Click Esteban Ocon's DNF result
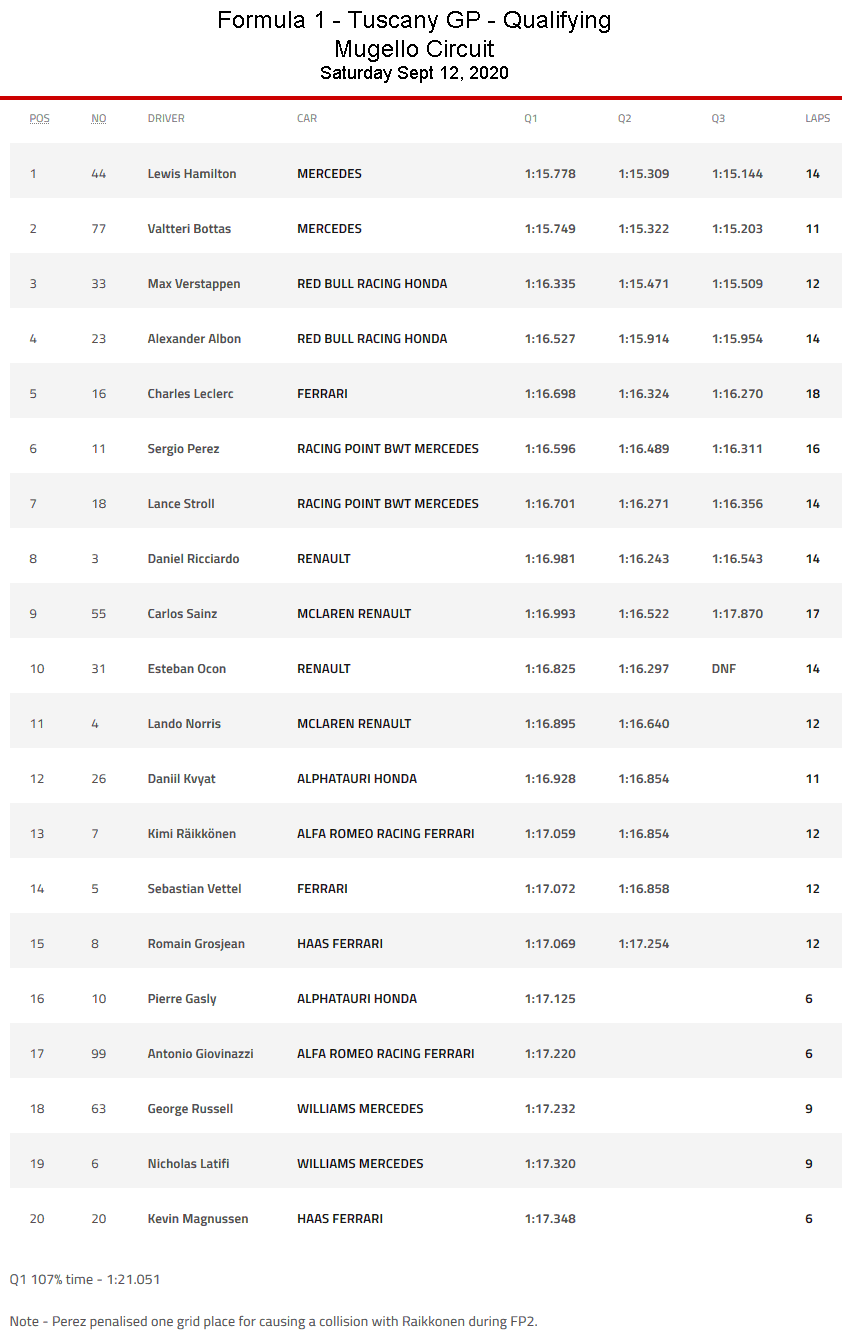 pos(723,669)
